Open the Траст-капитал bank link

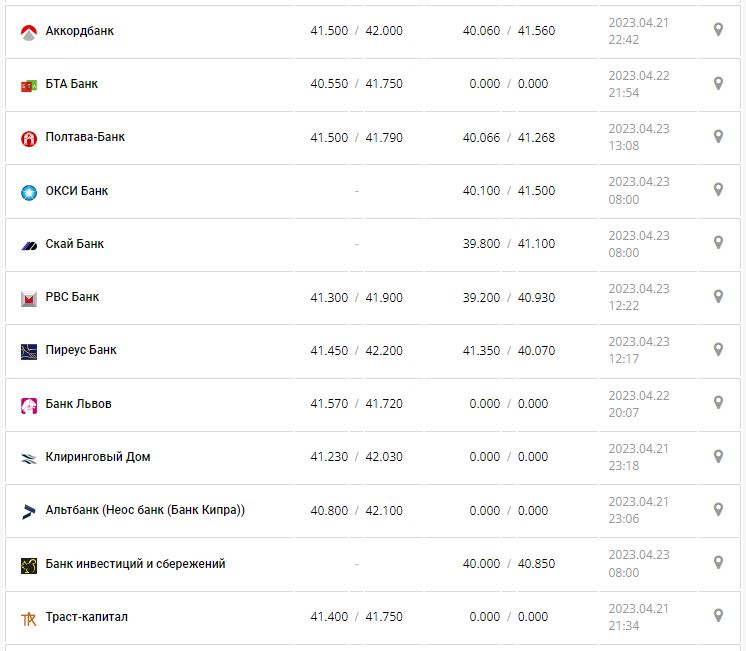click(x=87, y=616)
